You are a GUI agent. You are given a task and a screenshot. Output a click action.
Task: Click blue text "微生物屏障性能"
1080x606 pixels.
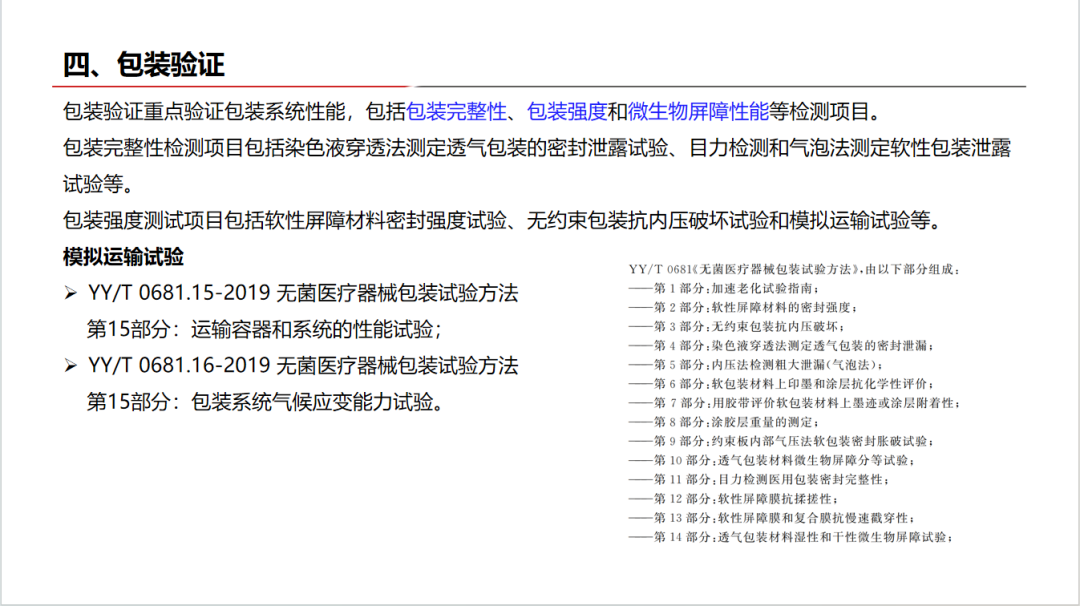pyautogui.click(x=698, y=111)
